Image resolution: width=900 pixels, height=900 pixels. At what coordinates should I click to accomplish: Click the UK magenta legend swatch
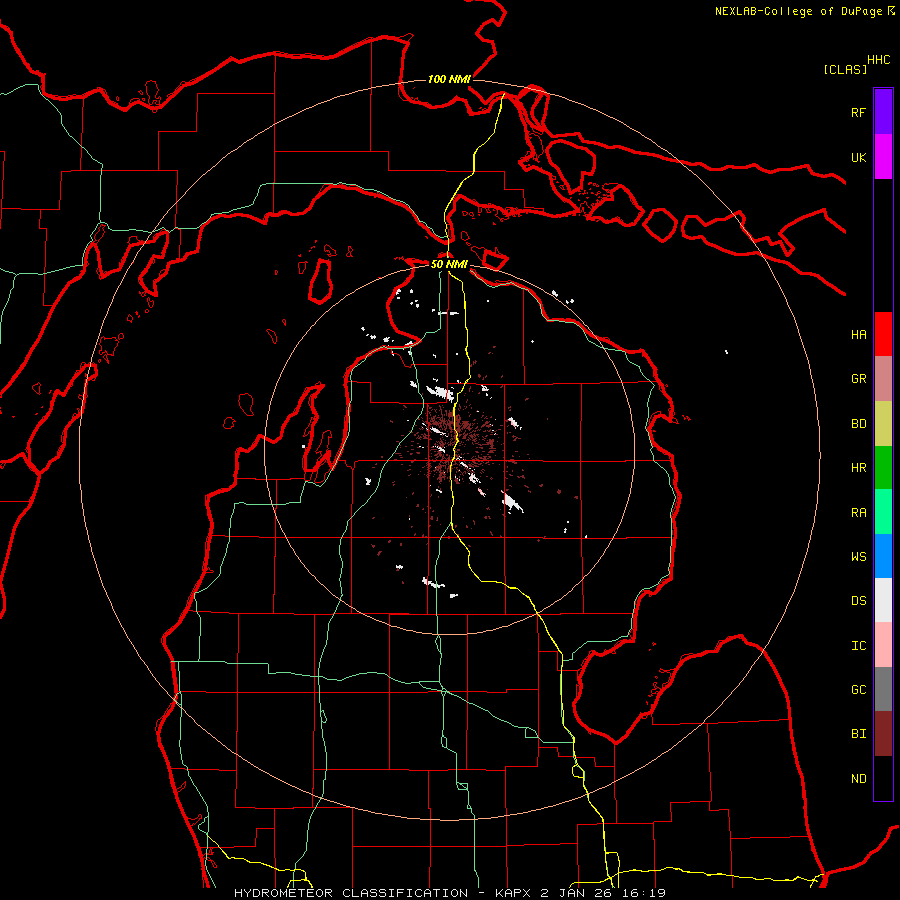883,157
